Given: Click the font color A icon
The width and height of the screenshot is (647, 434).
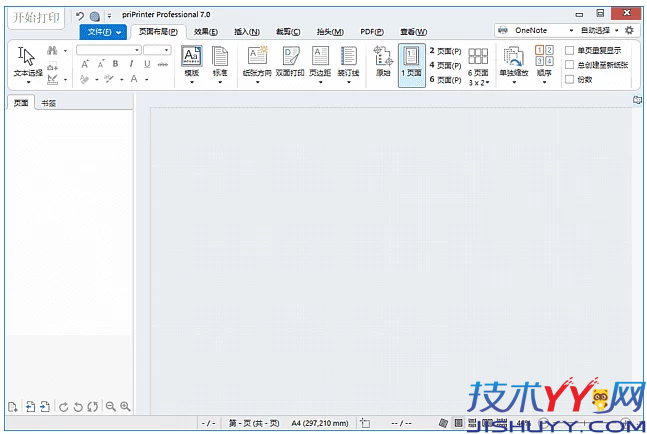Looking at the screenshot, I should 134,79.
